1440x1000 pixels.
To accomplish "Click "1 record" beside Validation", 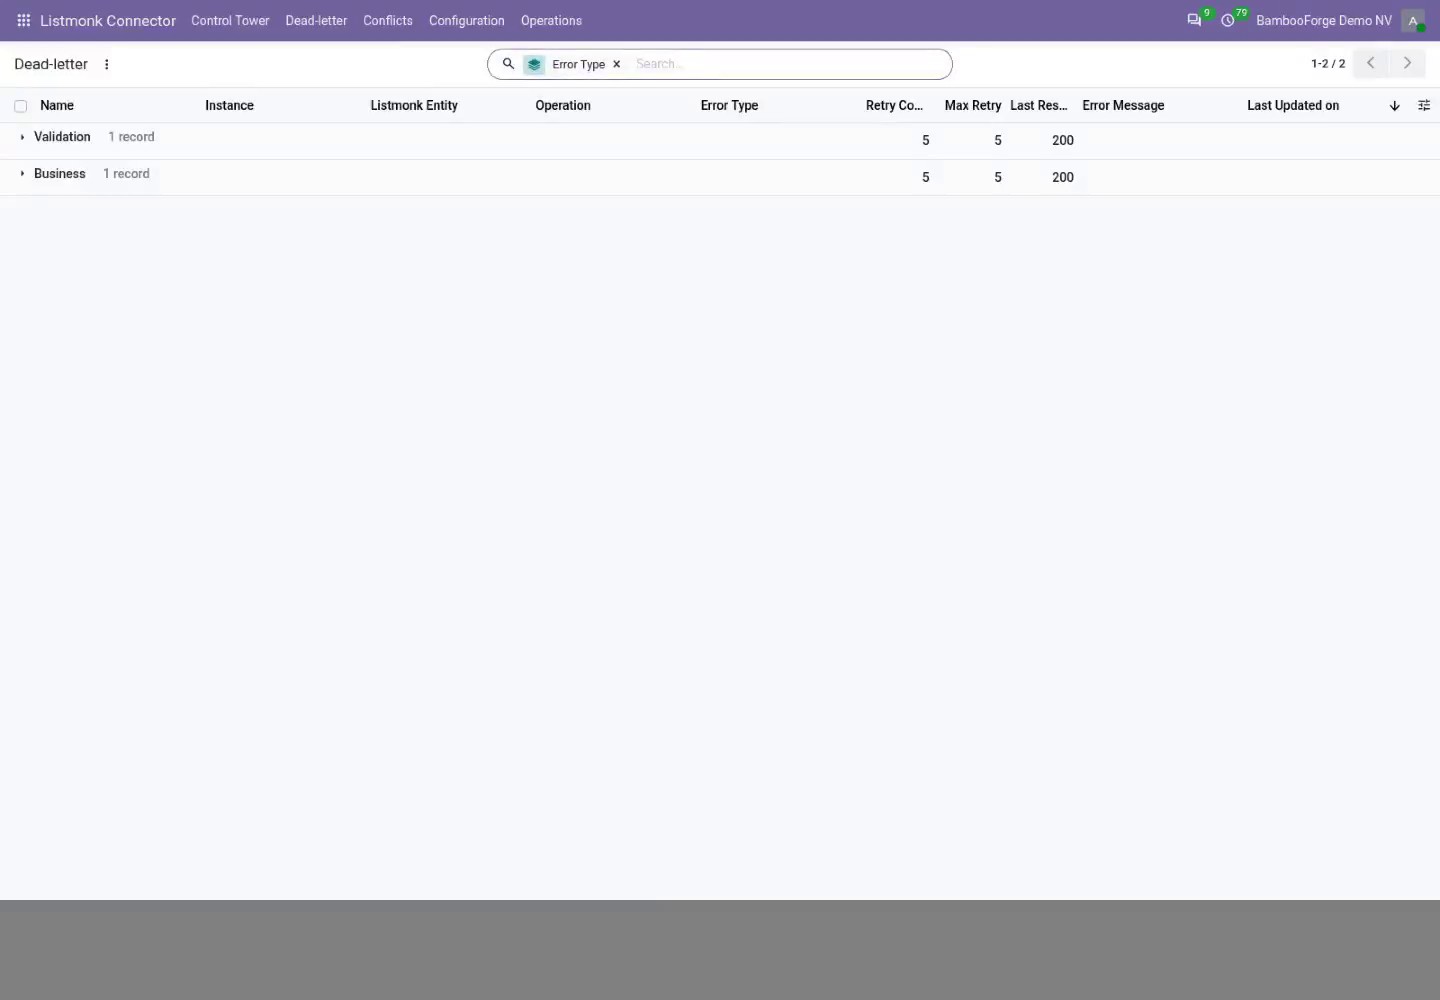I will coord(131,137).
